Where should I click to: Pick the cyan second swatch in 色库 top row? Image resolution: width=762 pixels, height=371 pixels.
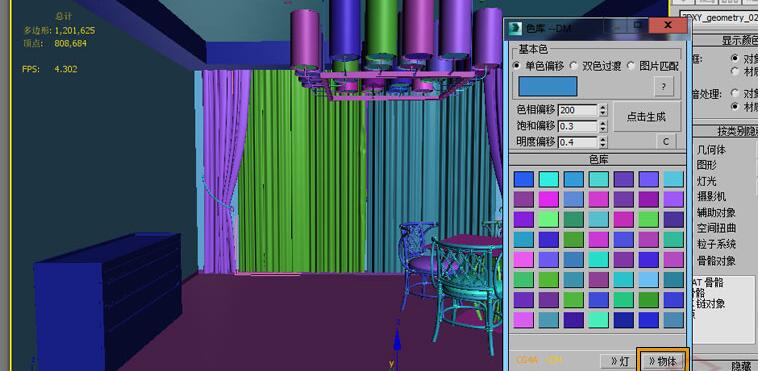pos(548,179)
